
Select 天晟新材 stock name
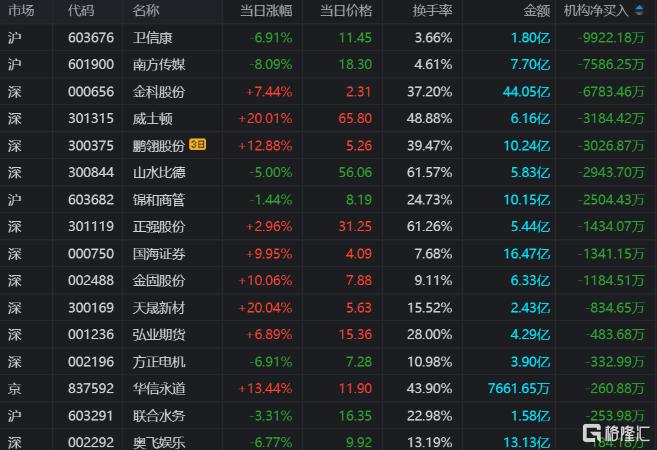[159, 308]
